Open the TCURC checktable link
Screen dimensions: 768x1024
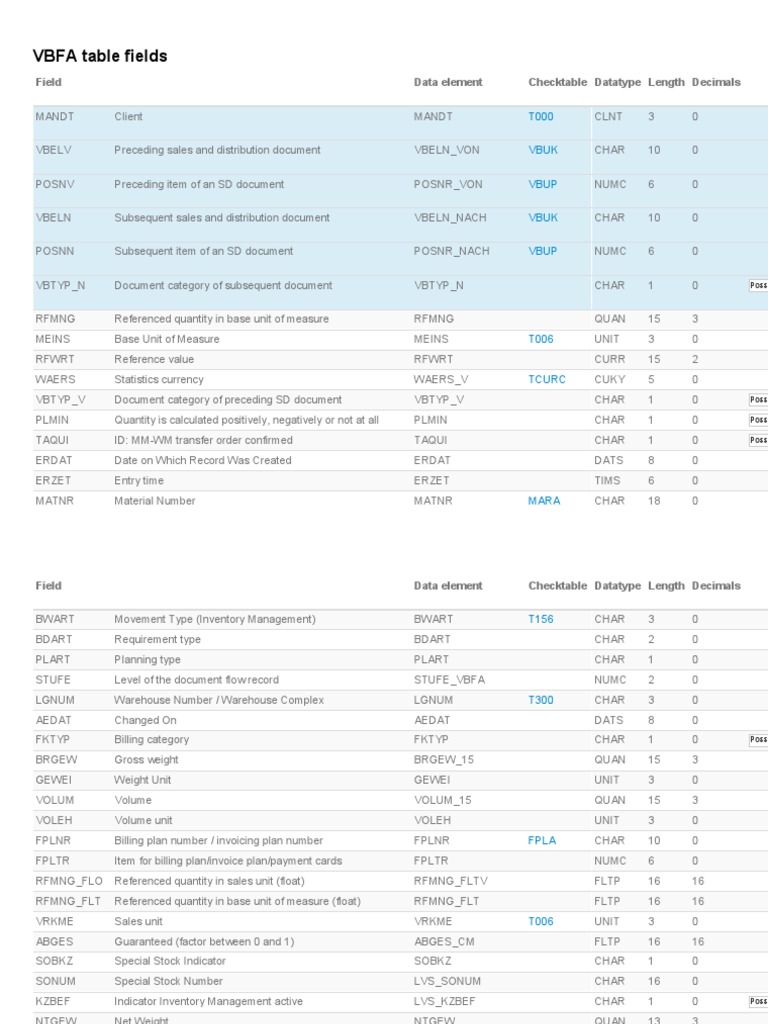[545, 380]
